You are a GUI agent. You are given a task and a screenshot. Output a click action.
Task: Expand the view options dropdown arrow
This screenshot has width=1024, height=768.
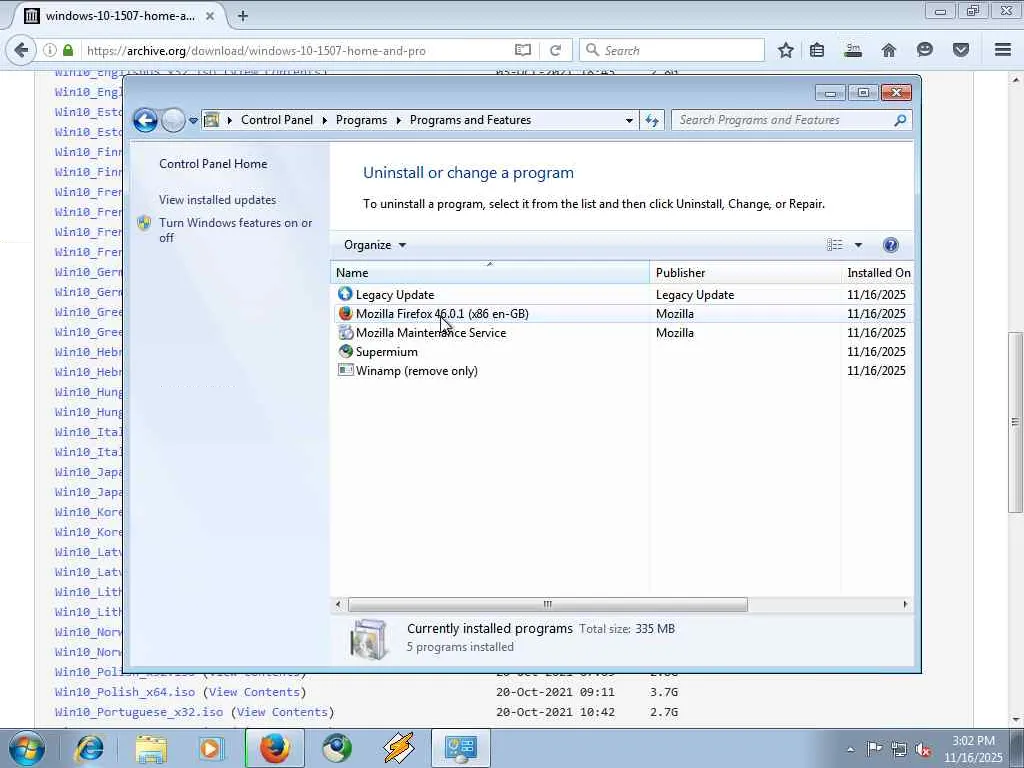click(858, 246)
